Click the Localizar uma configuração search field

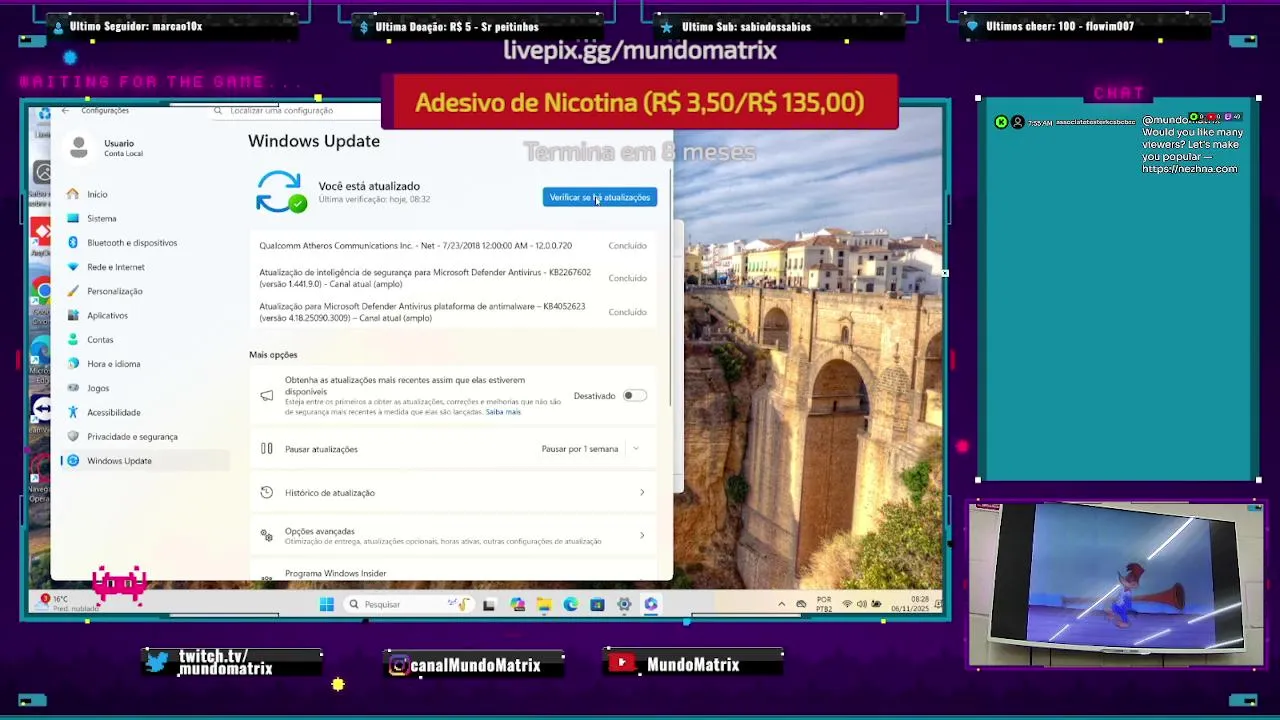pyautogui.click(x=295, y=111)
